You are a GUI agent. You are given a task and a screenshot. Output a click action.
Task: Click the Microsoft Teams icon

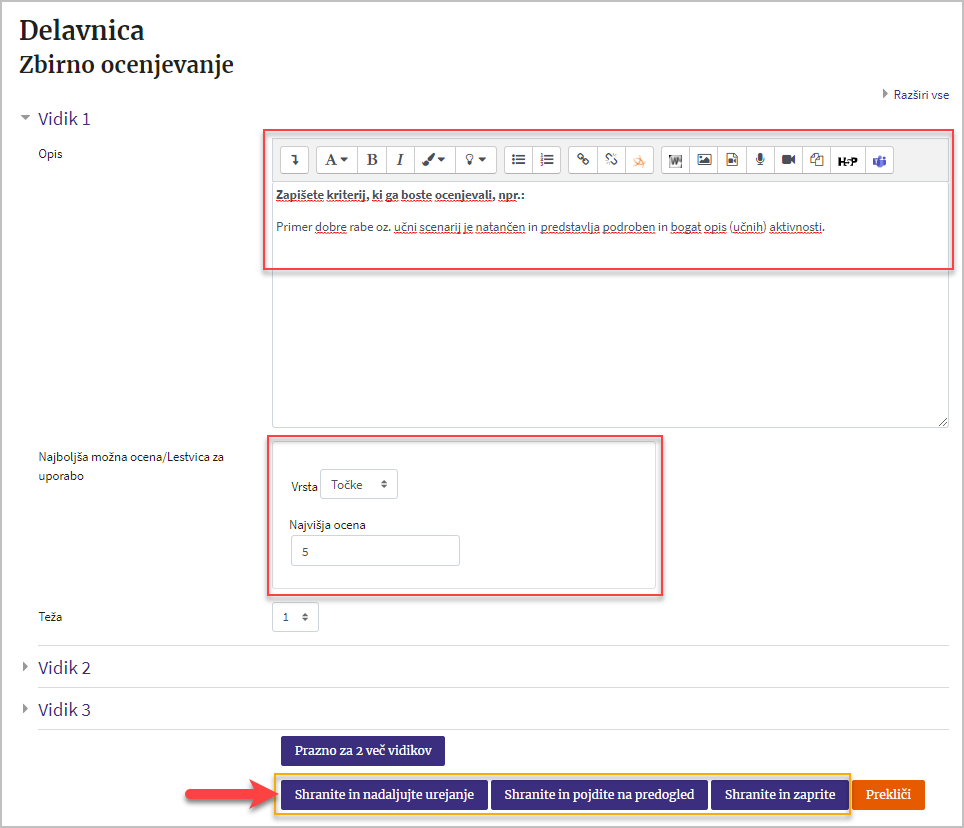(880, 160)
